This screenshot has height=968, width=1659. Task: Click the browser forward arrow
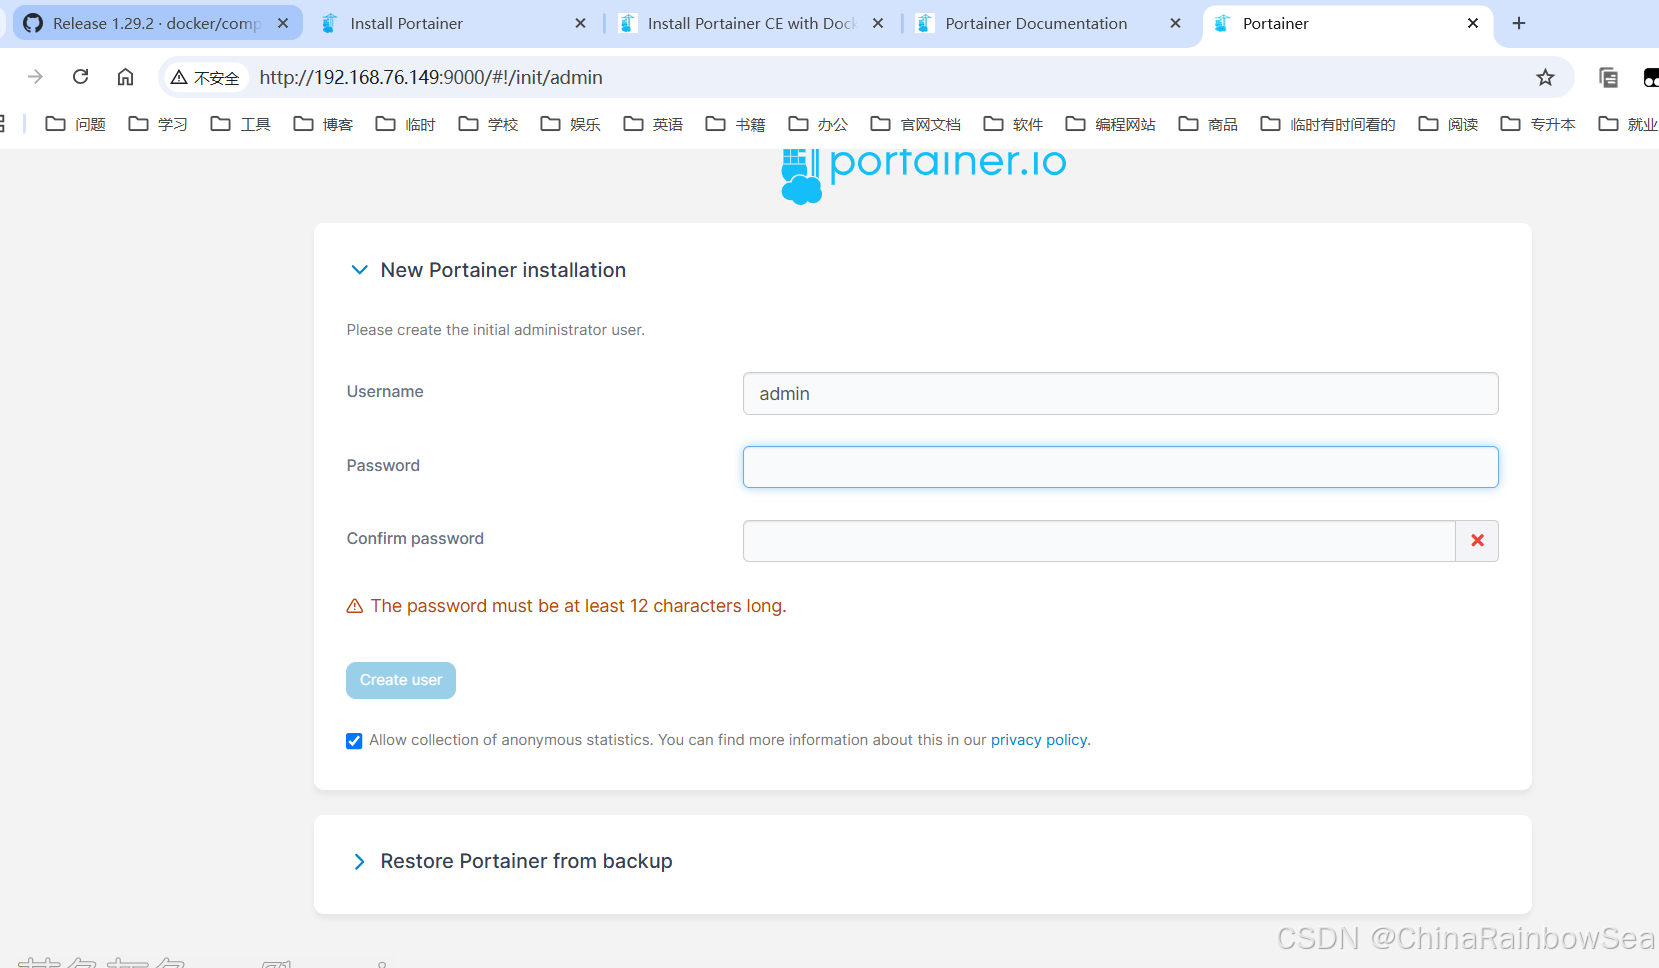click(35, 77)
